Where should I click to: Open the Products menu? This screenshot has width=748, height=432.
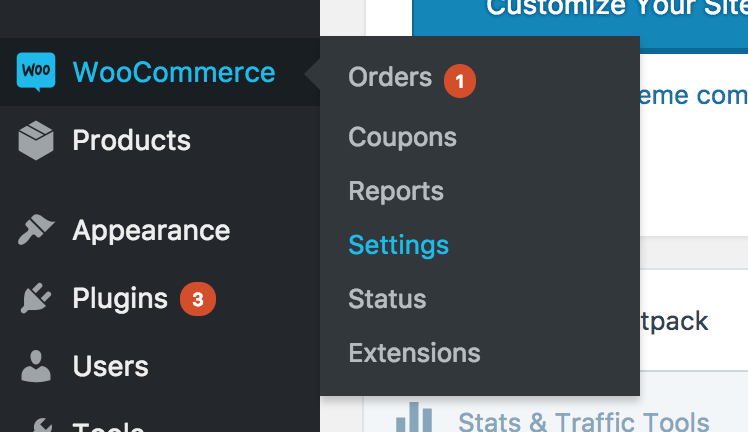click(x=131, y=140)
